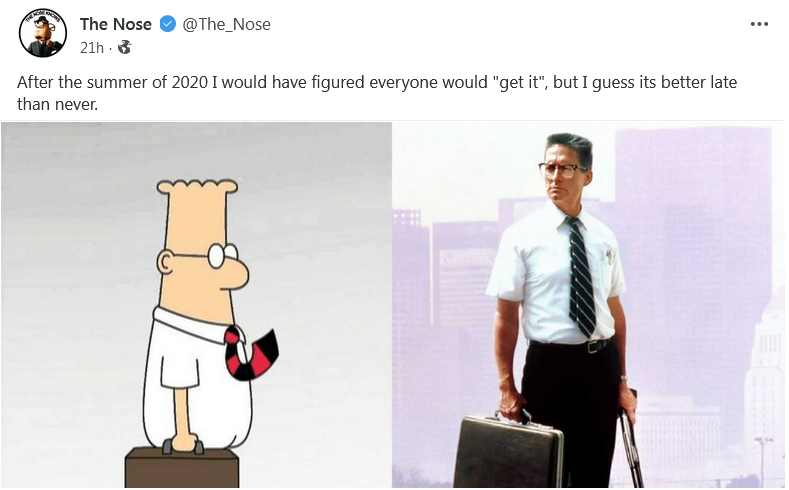Open the three-dot post options menu
Viewport: 789px width, 490px height.
pos(759,24)
